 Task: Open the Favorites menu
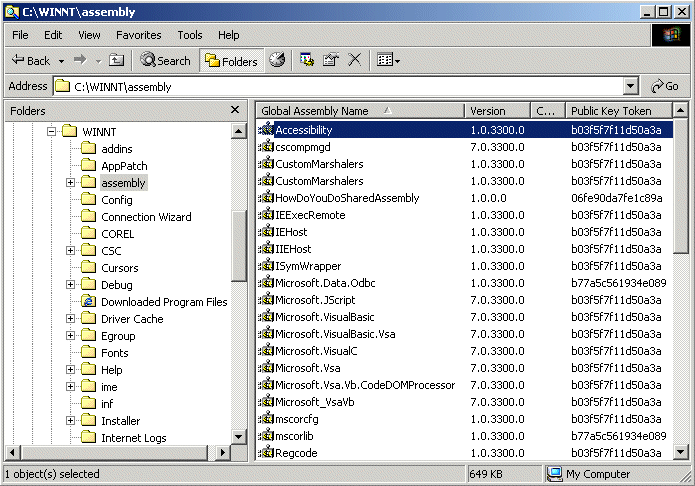point(139,35)
